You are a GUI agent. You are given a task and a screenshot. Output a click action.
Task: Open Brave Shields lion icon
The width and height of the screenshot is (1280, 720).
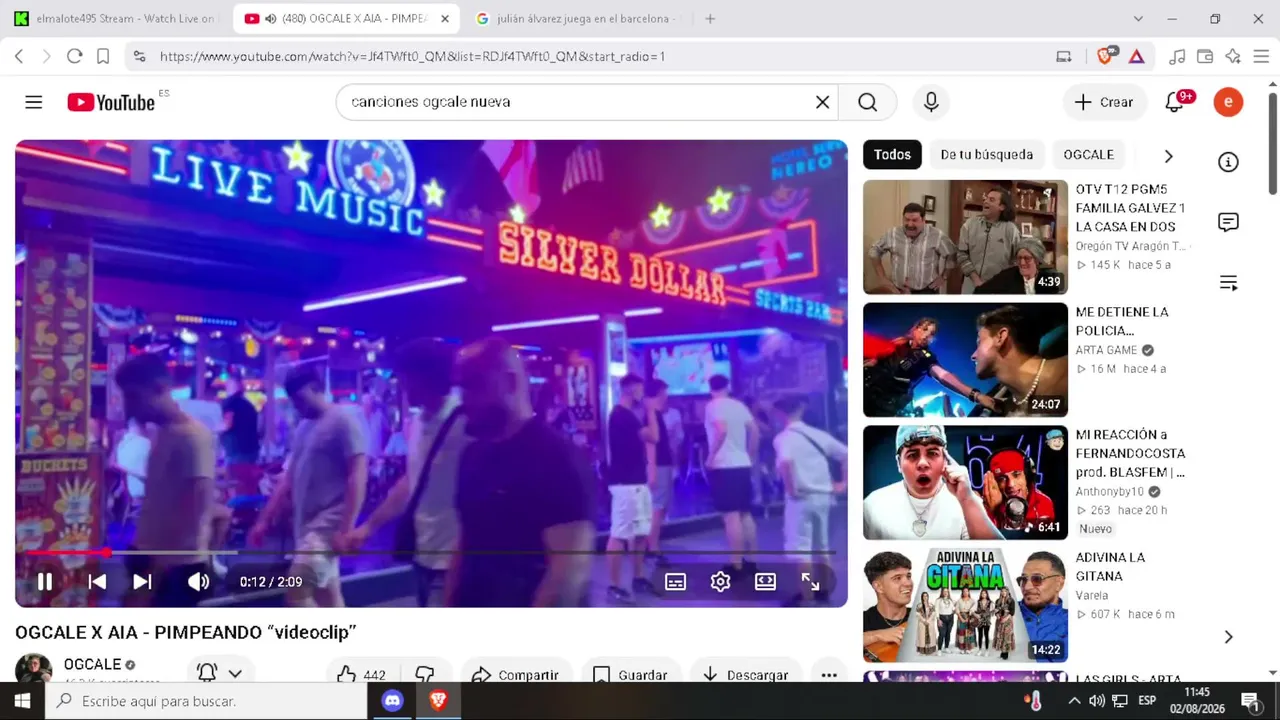[x=1106, y=56]
